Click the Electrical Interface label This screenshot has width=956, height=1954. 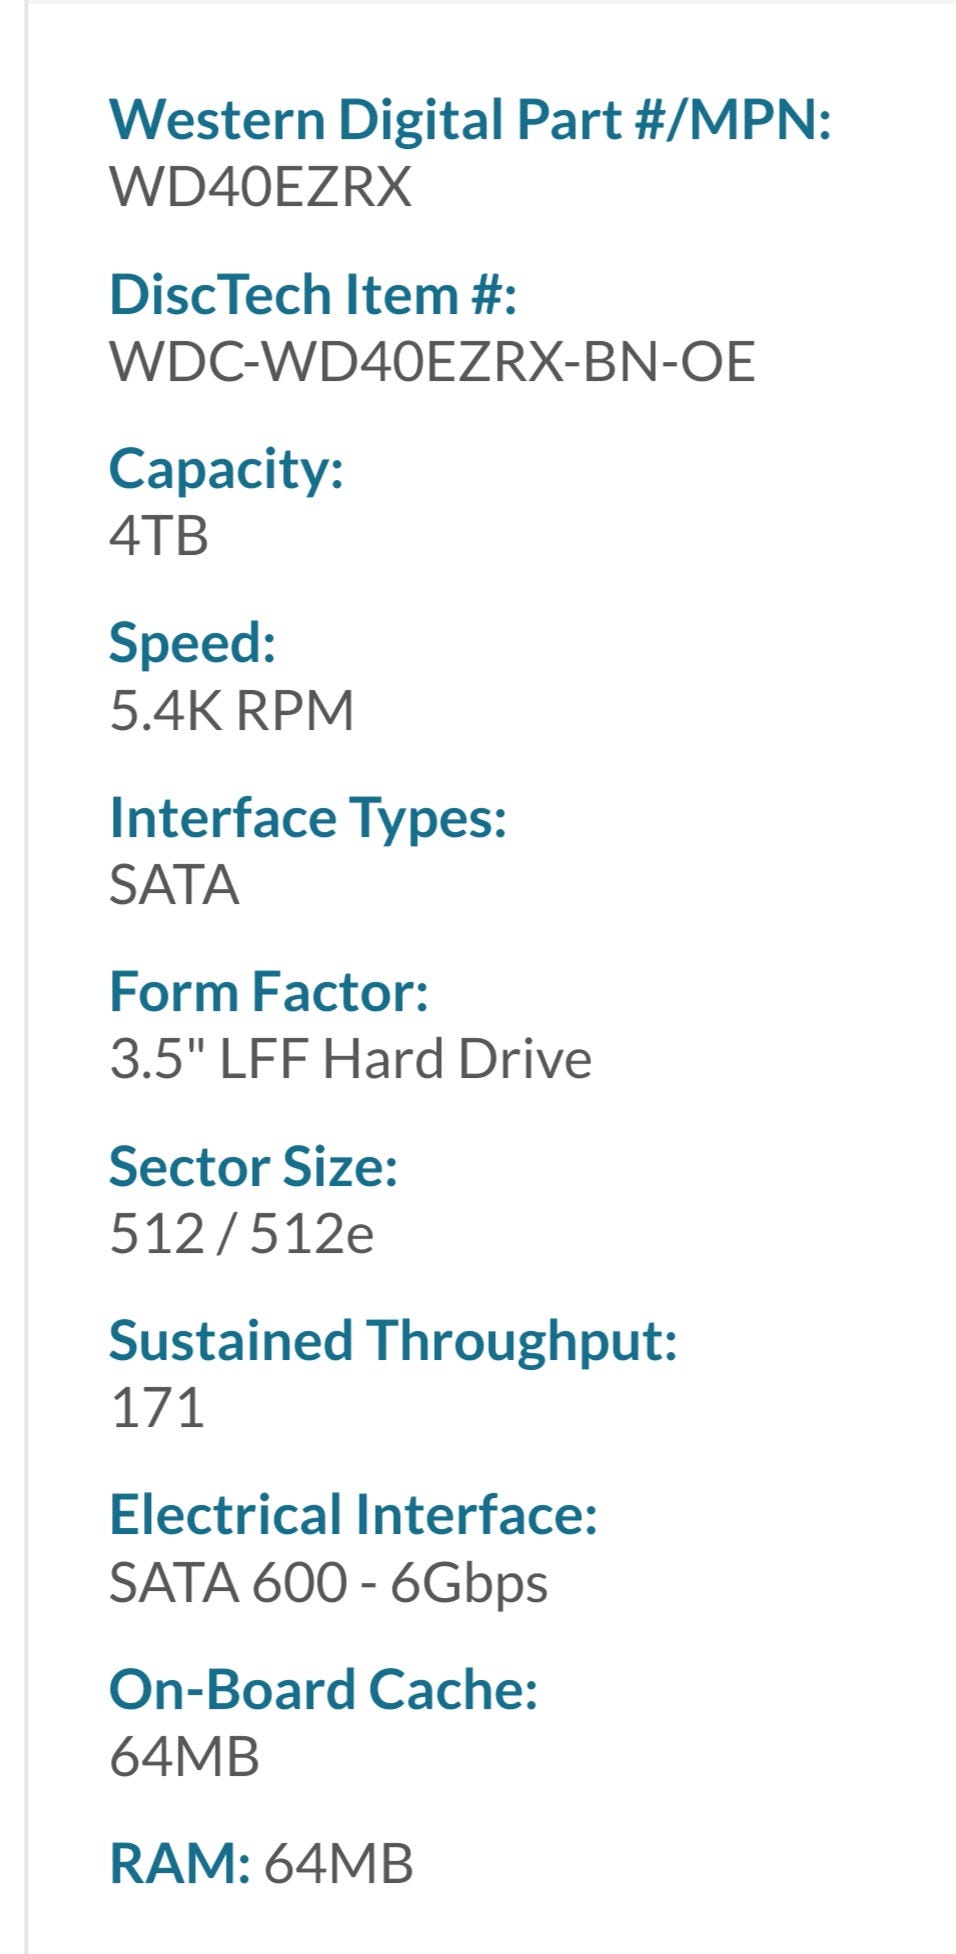point(353,1514)
